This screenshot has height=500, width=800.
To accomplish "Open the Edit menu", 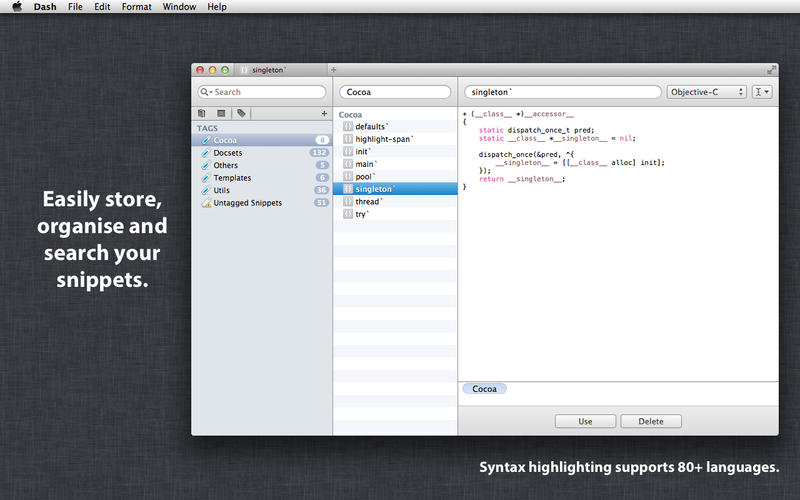I will (102, 7).
